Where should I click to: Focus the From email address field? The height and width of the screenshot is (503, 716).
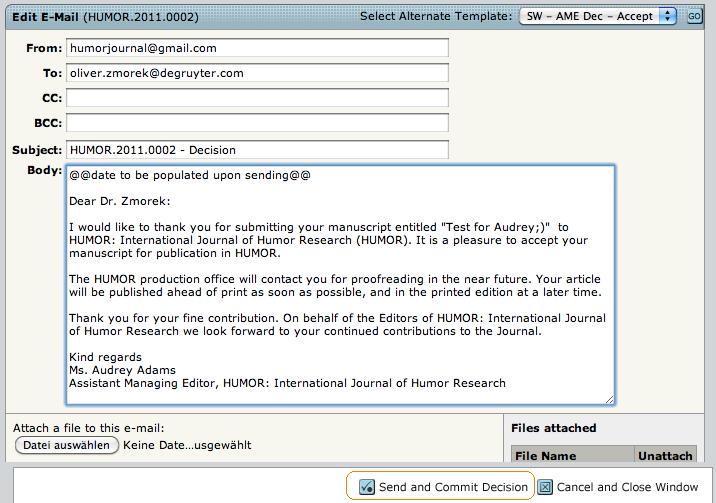tap(257, 48)
